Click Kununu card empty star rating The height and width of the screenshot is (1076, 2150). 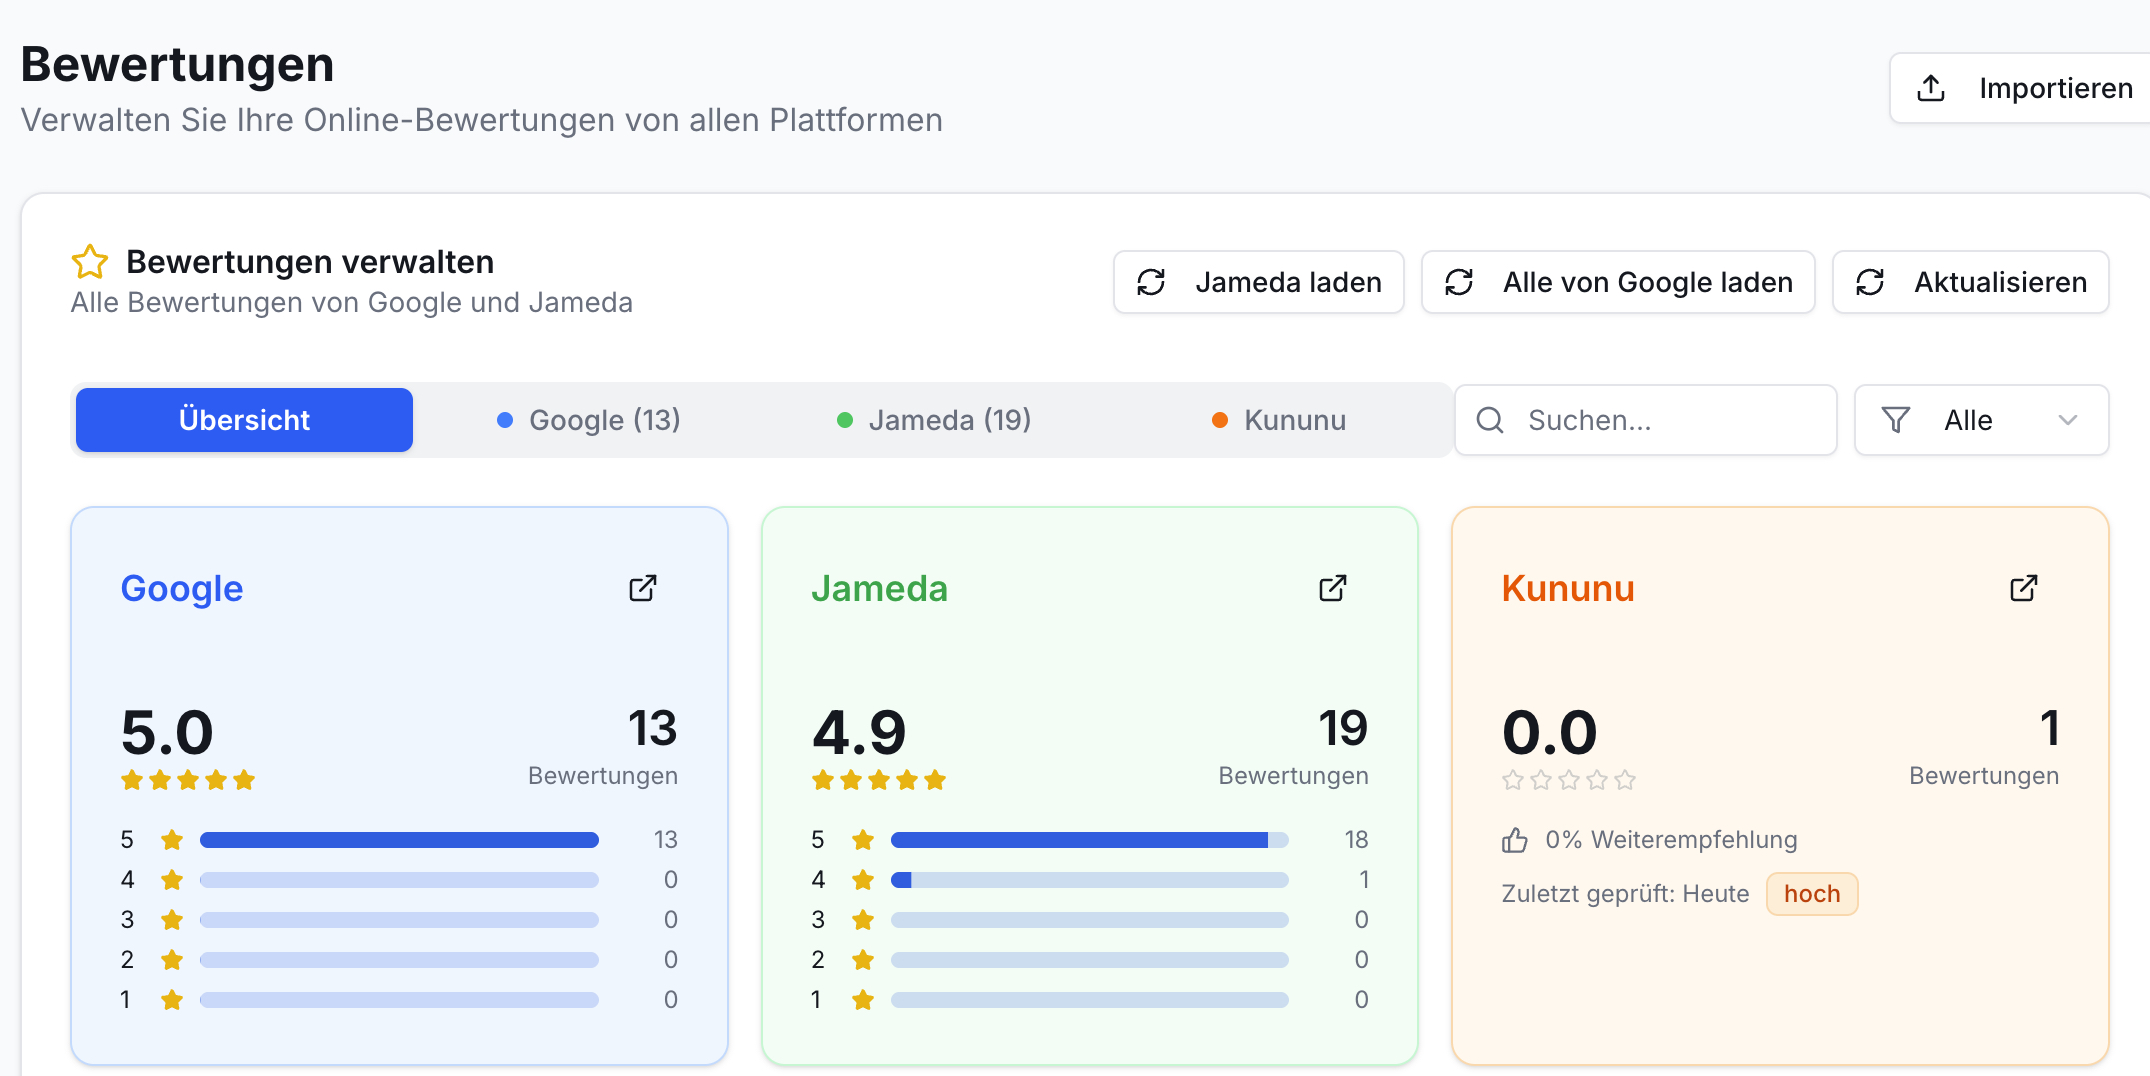pos(1569,780)
